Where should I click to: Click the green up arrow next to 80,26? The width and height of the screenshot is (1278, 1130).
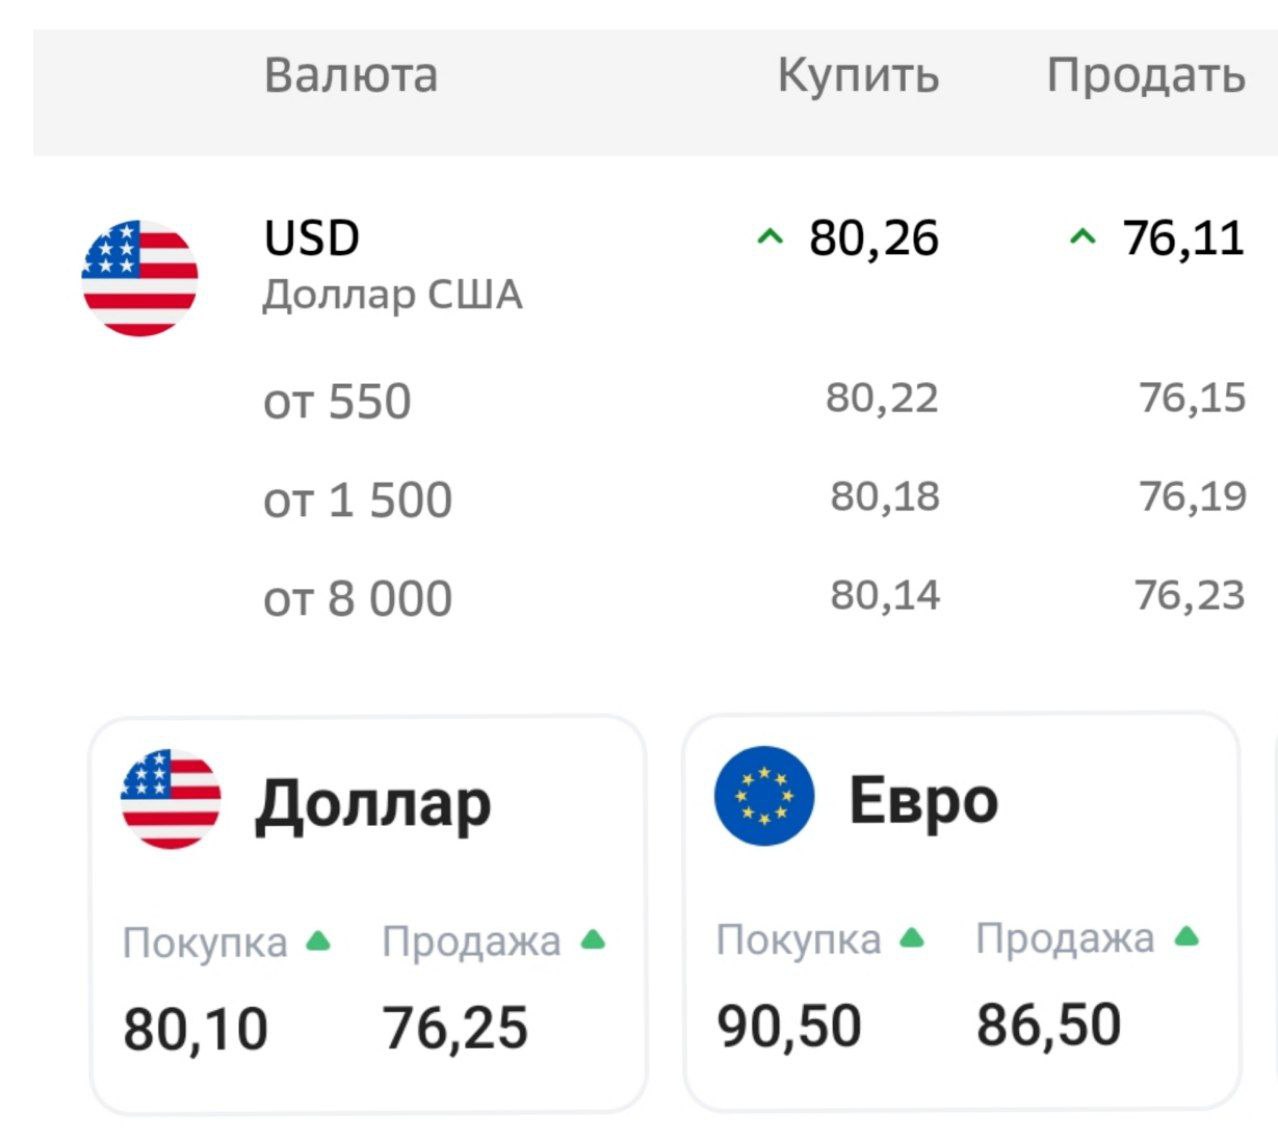pos(770,238)
